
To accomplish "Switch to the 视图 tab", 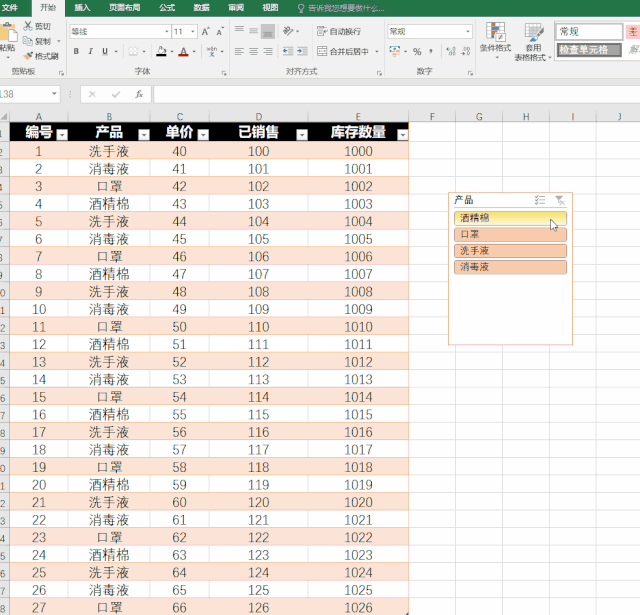I will [270, 7].
